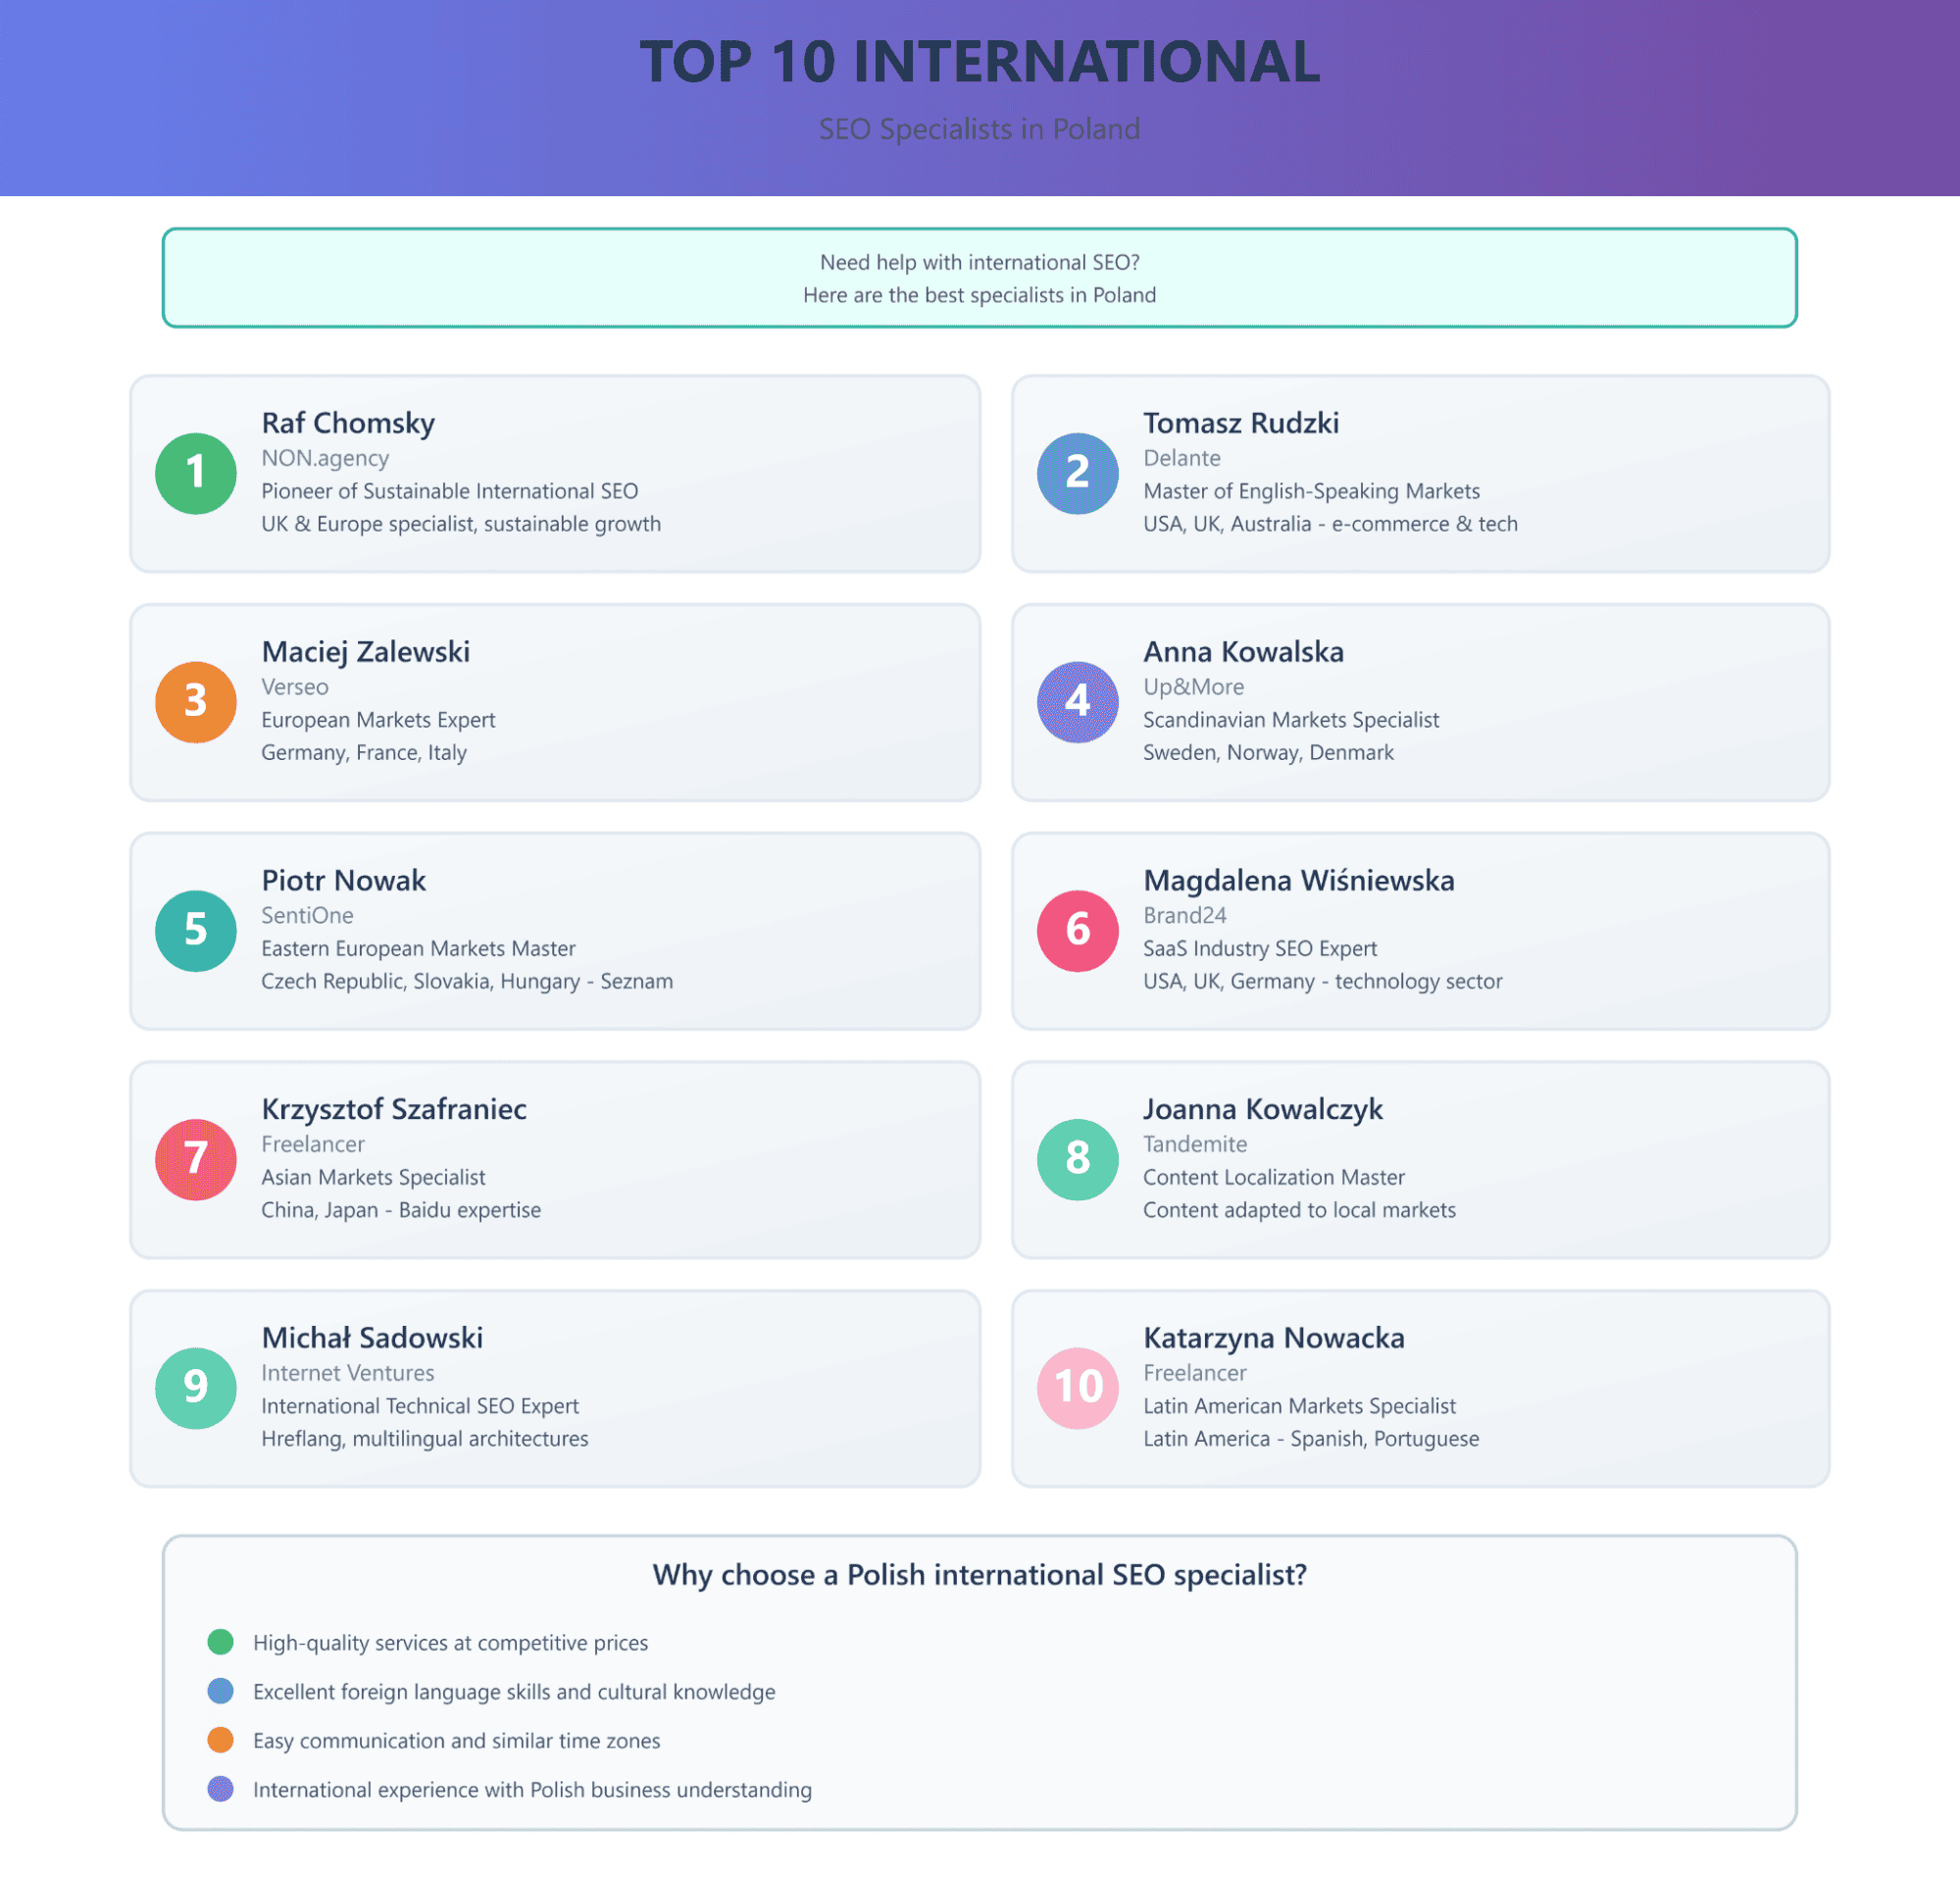Click the green number 1 badge
Screen dimensions: 1960x1880
pyautogui.click(x=196, y=473)
